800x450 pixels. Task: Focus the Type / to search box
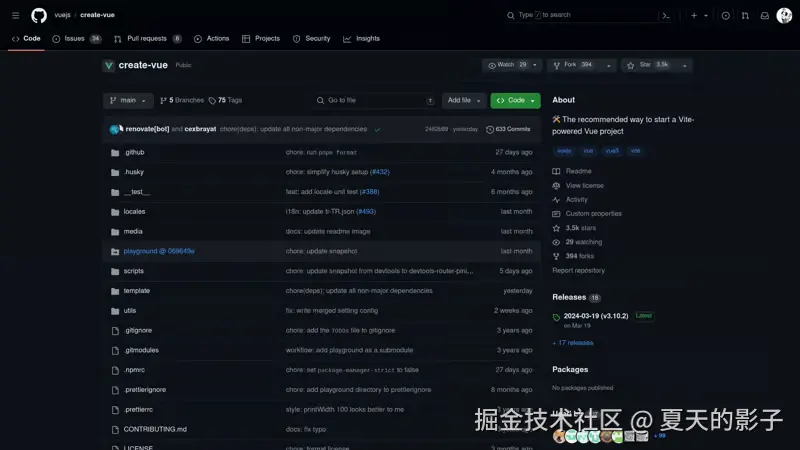(x=582, y=15)
